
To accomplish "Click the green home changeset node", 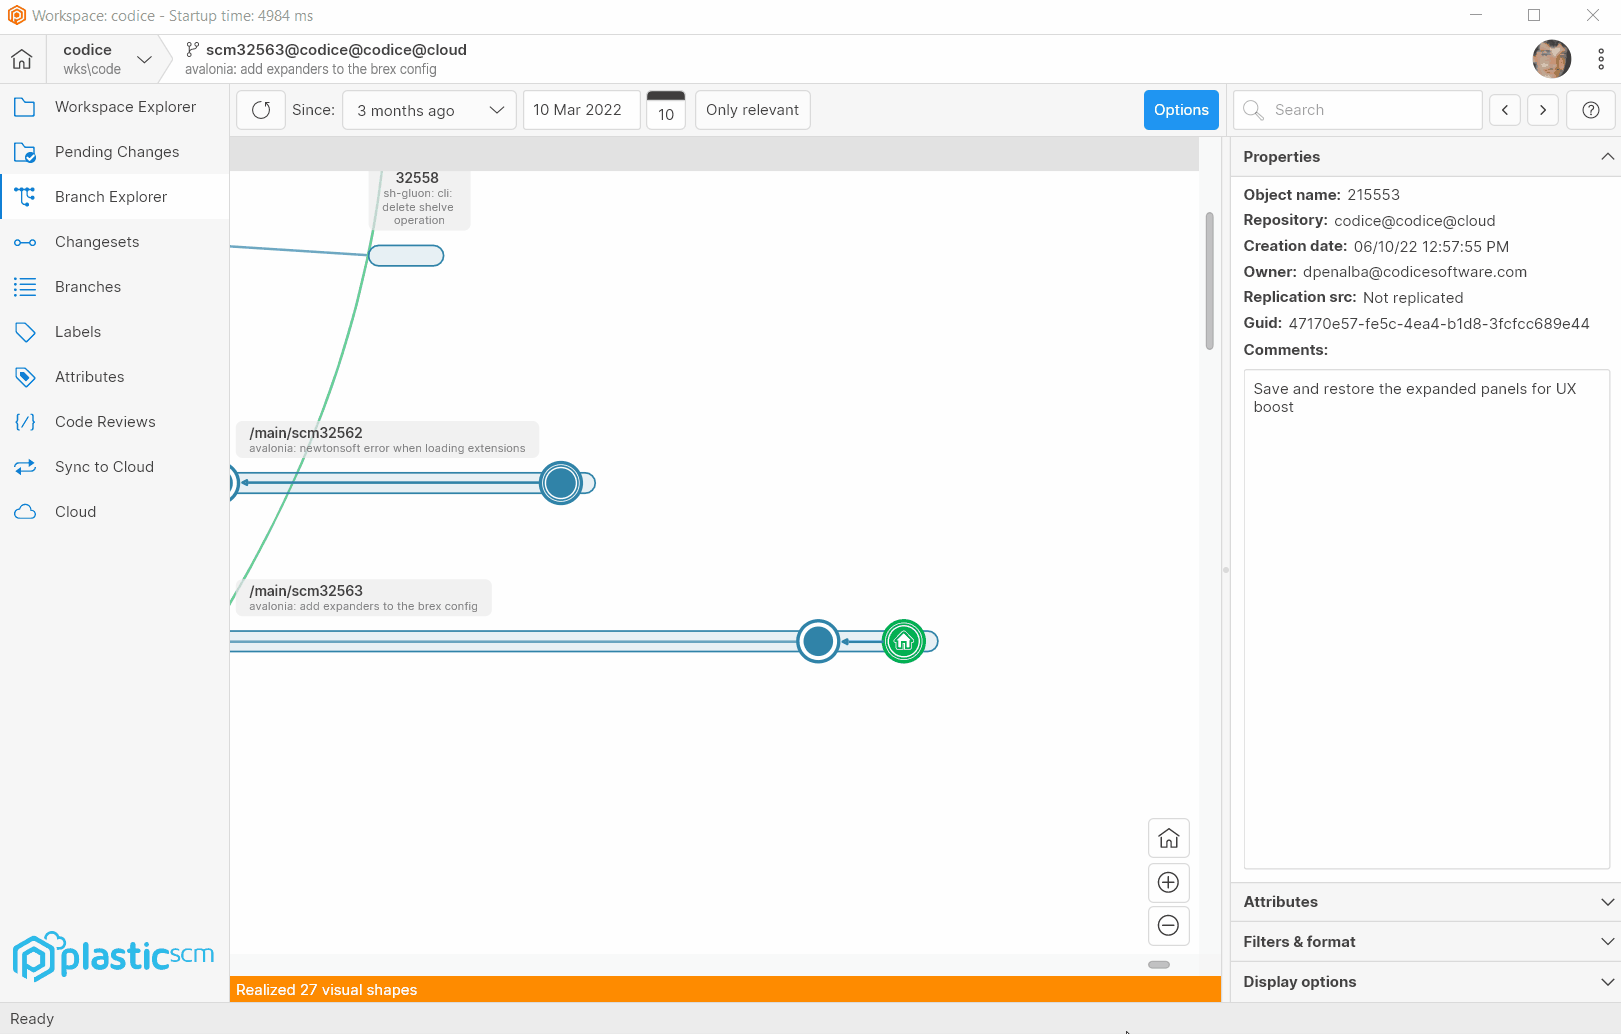I will [x=904, y=641].
